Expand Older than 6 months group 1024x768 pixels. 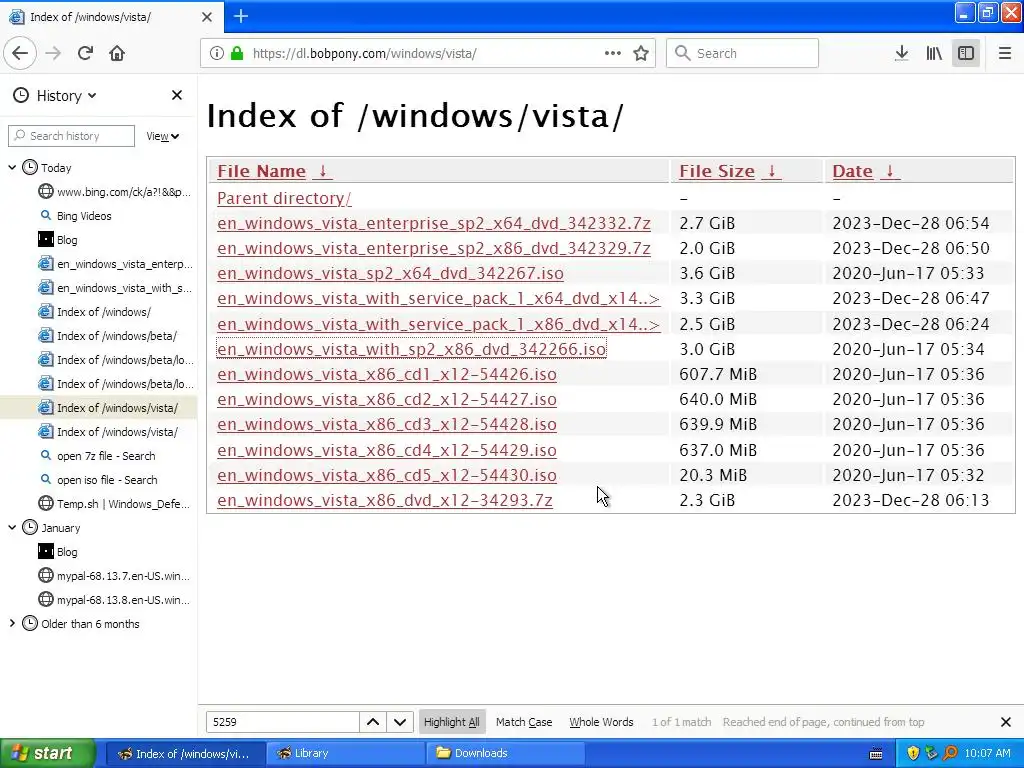(12, 624)
